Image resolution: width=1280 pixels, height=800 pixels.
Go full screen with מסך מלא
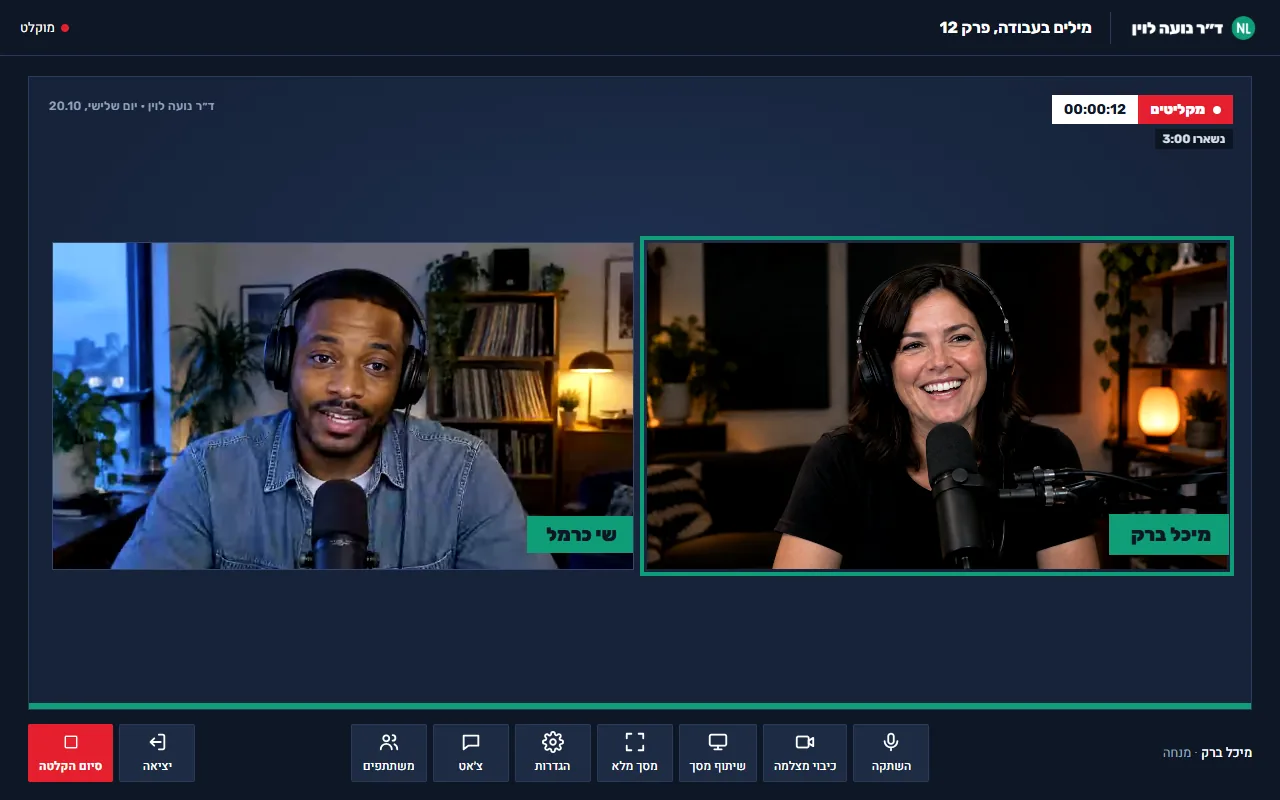pyautogui.click(x=634, y=753)
